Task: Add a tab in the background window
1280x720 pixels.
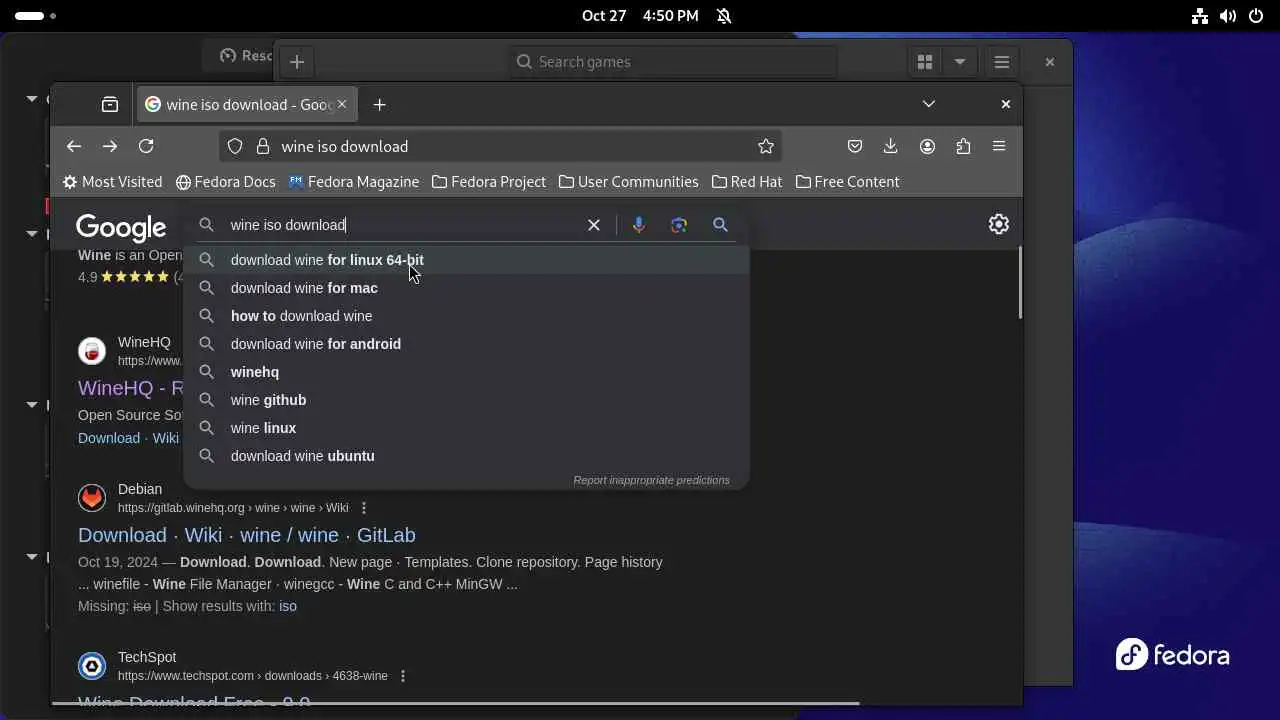Action: pos(297,62)
